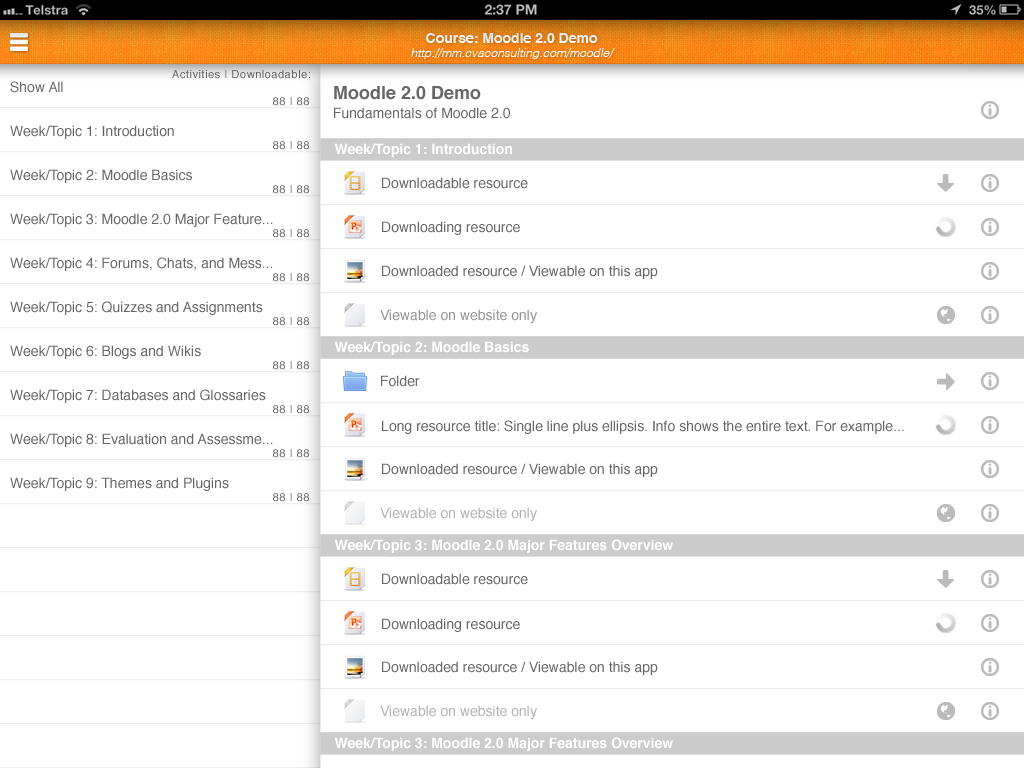Open info for the Topic 2 Downloaded resource
The width and height of the screenshot is (1024, 768).
click(x=989, y=469)
